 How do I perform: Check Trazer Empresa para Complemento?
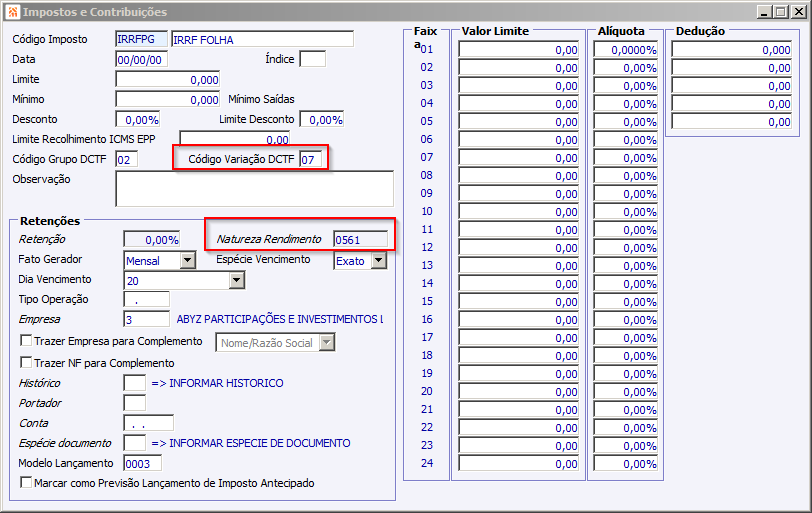(x=26, y=341)
